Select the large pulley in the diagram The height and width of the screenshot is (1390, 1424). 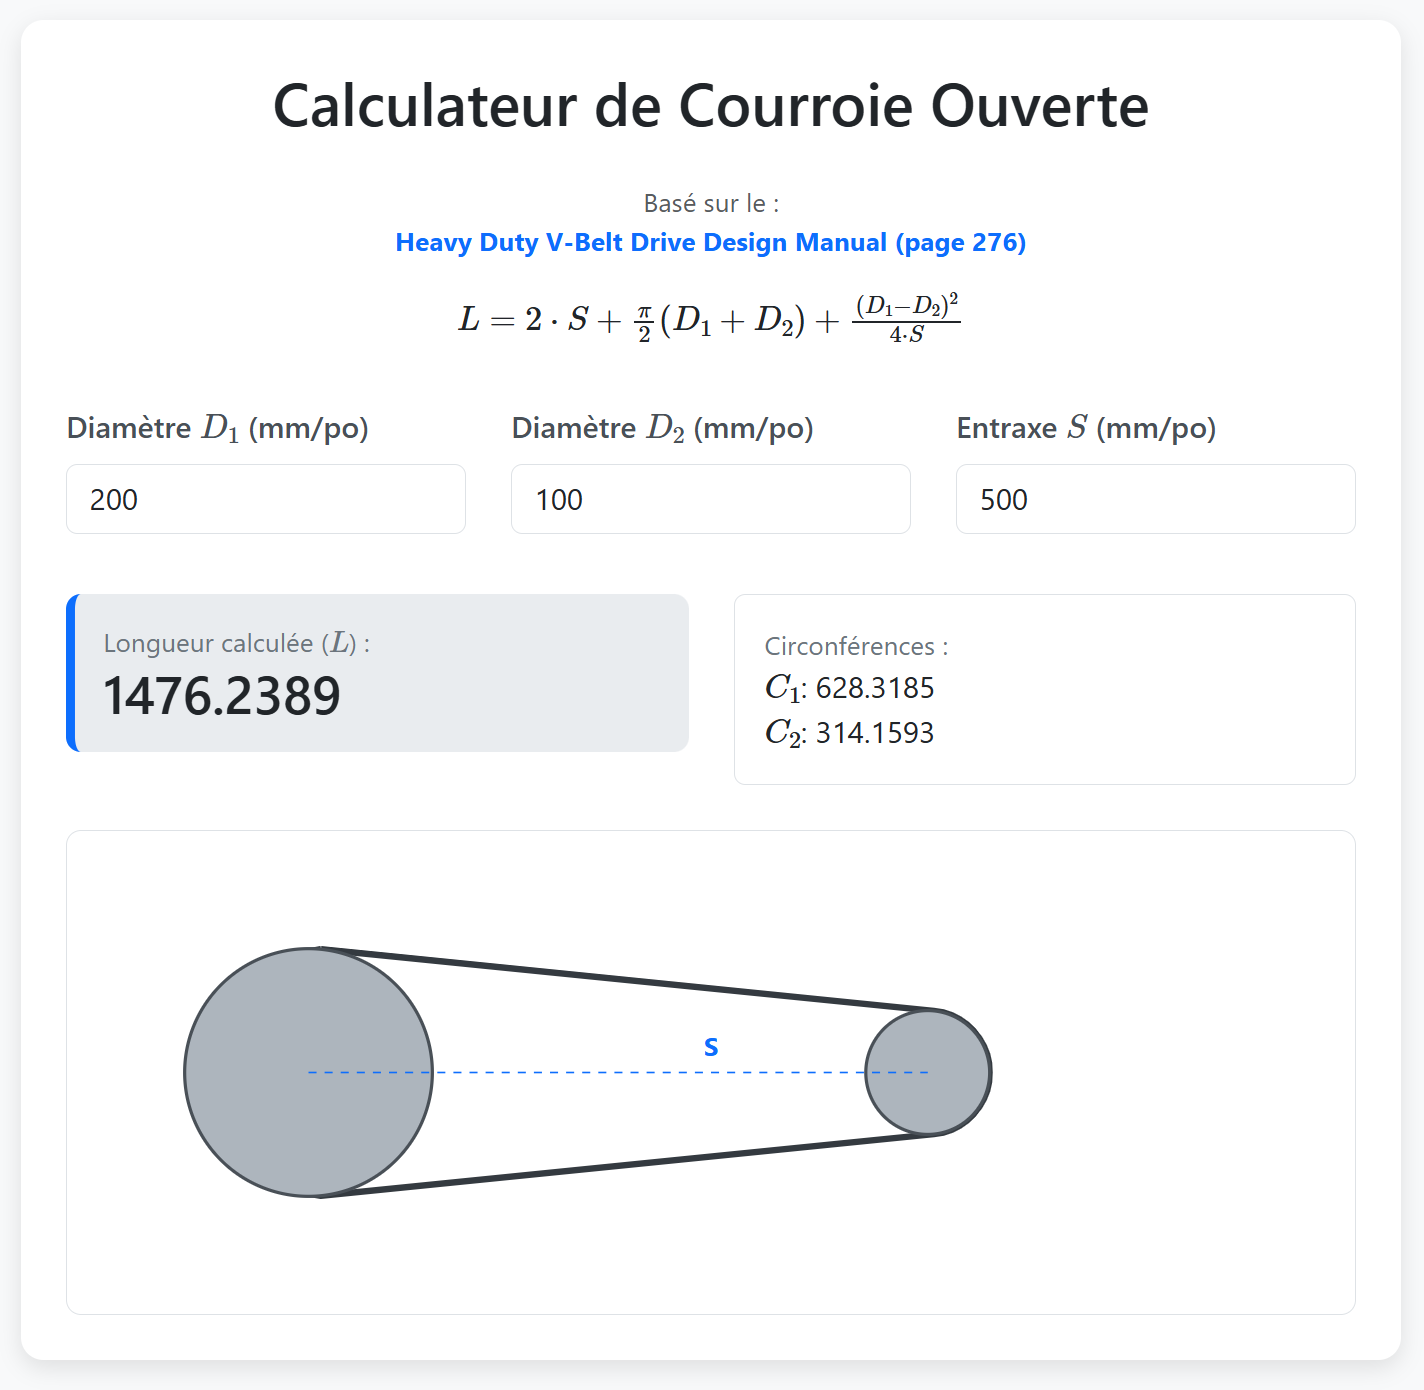tap(308, 1071)
